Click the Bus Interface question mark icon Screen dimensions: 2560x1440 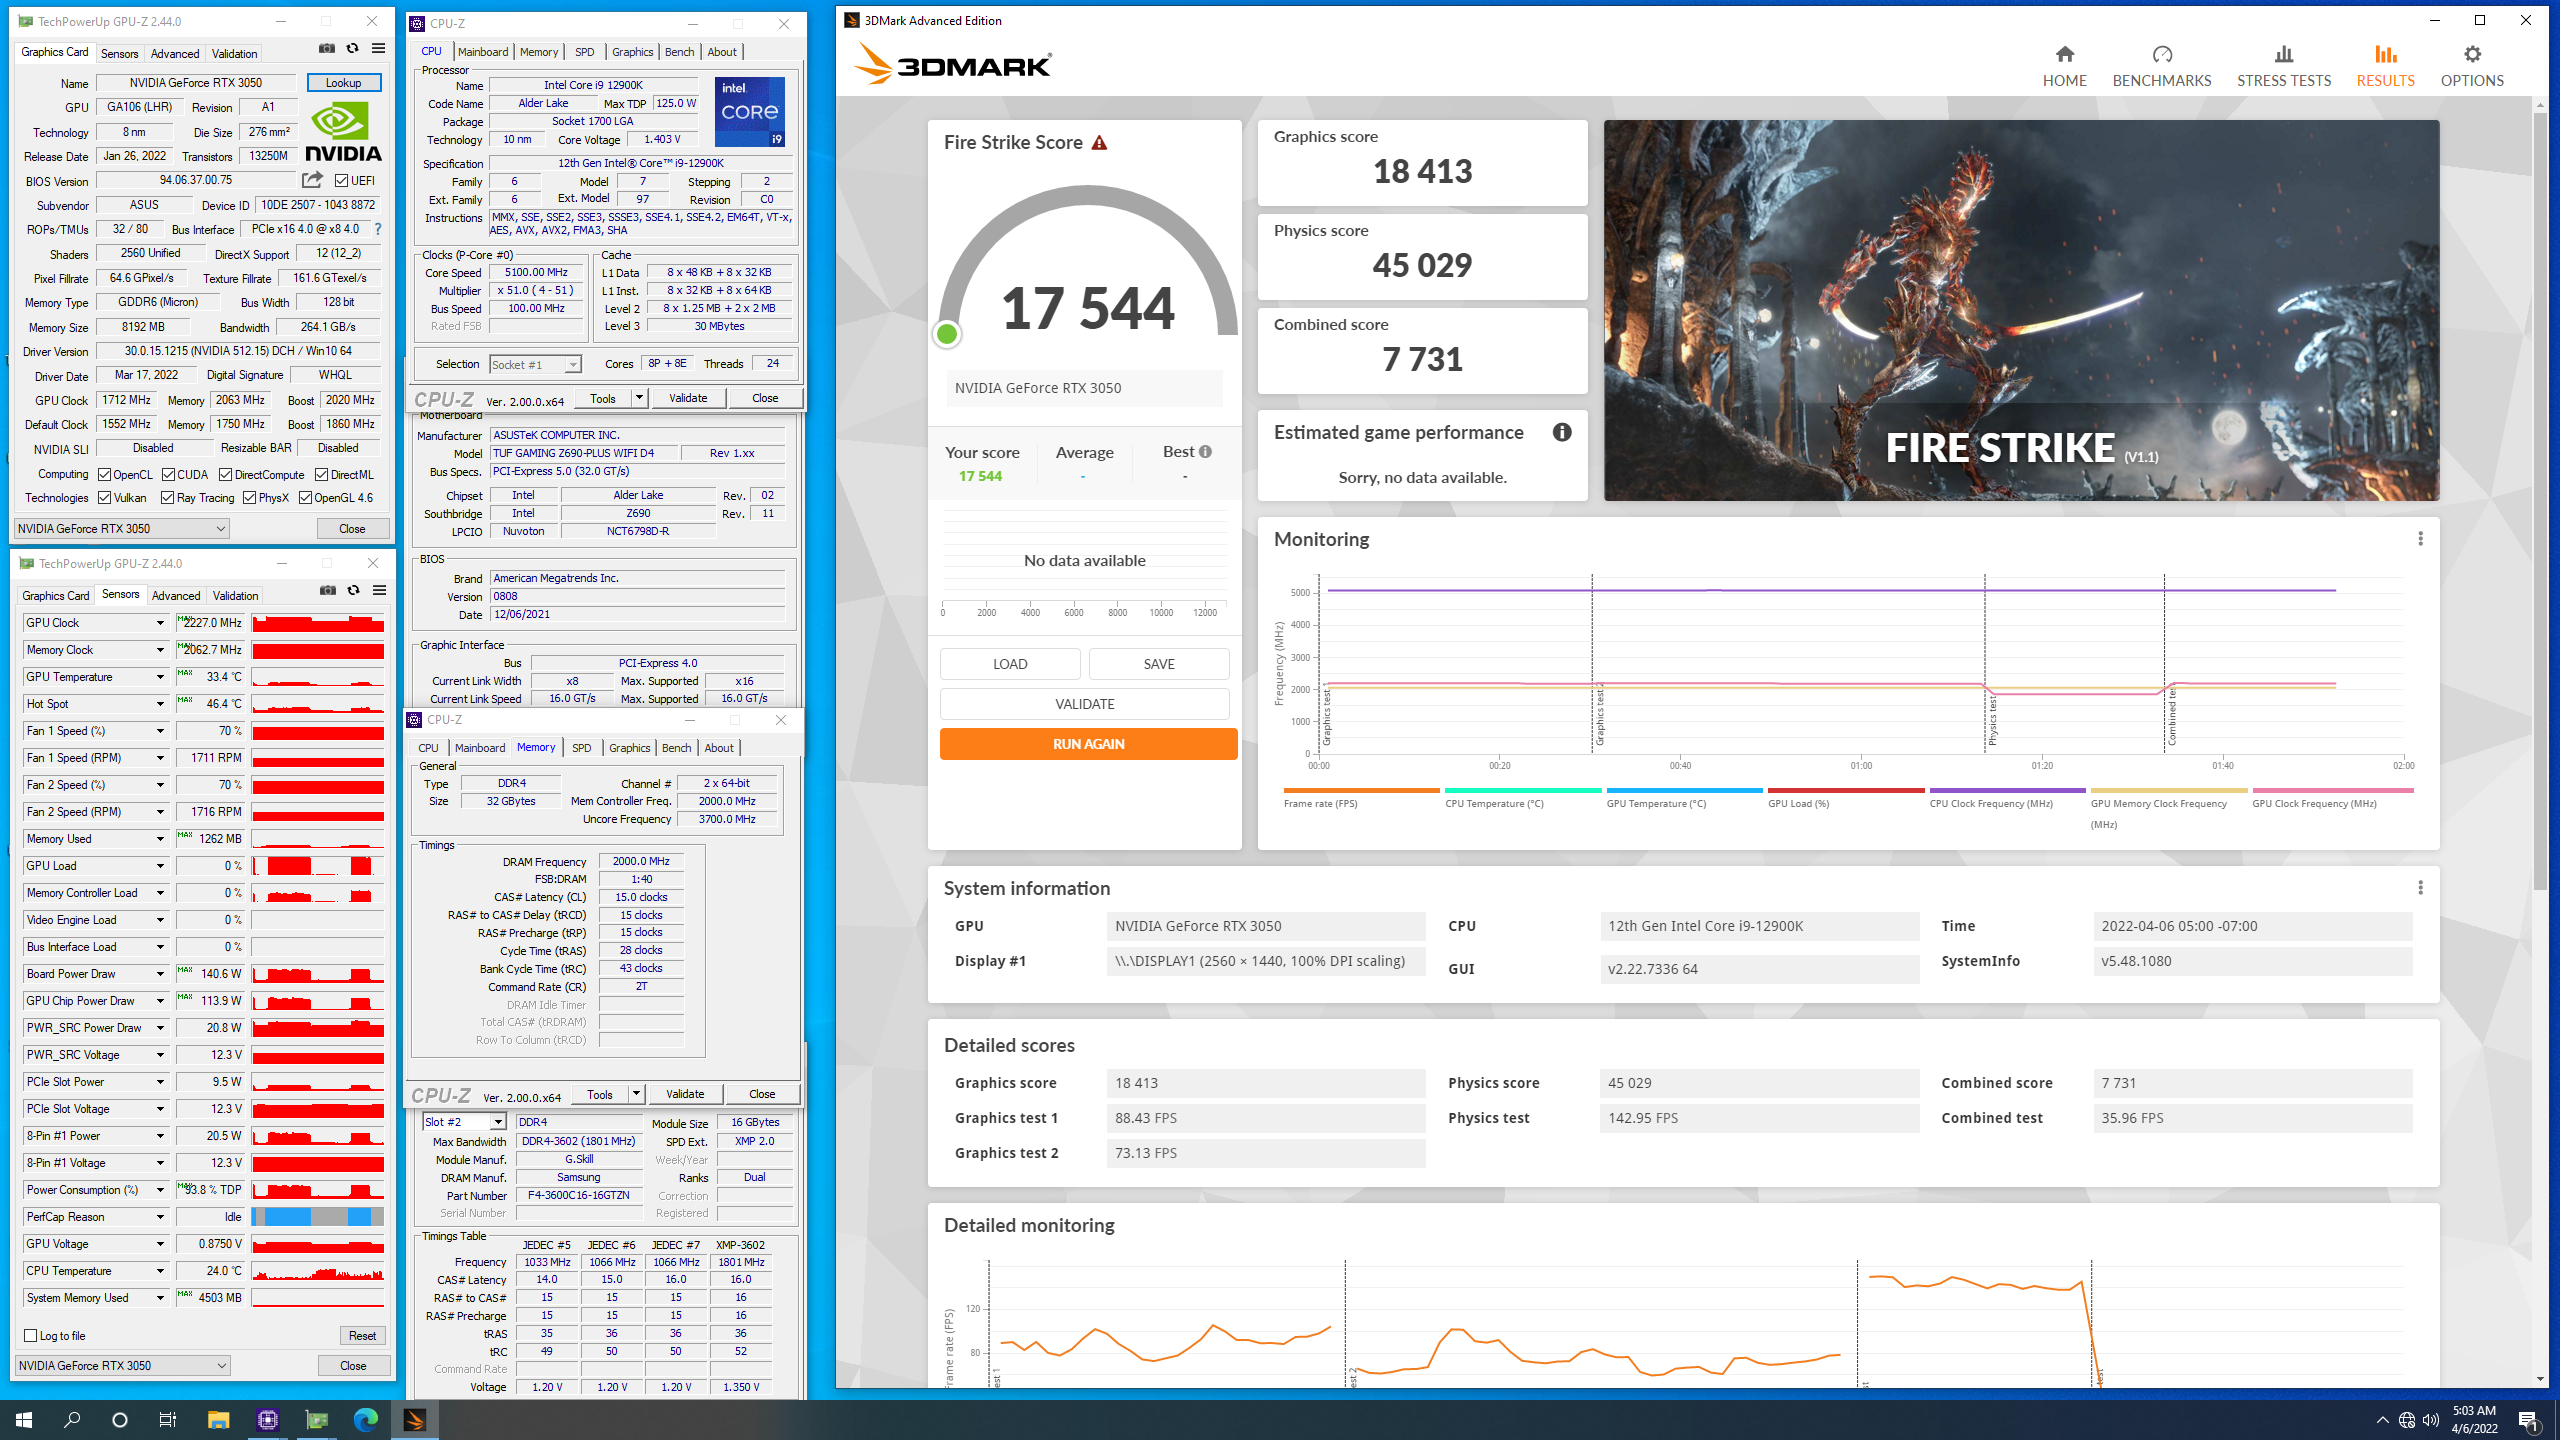point(378,229)
